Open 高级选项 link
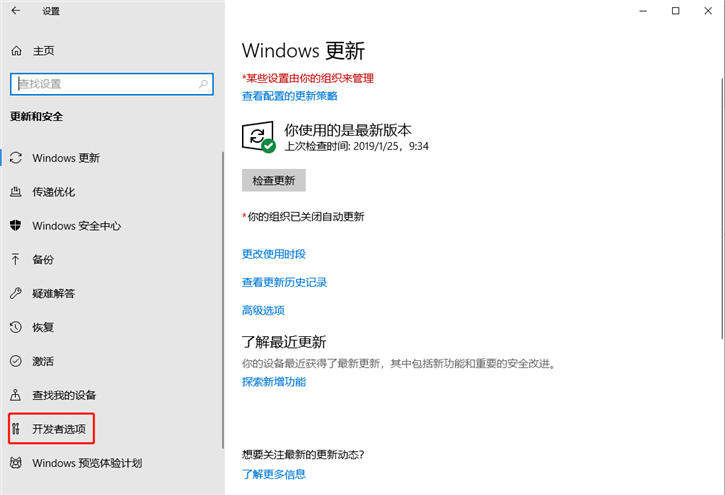This screenshot has height=495, width=725. coord(264,310)
